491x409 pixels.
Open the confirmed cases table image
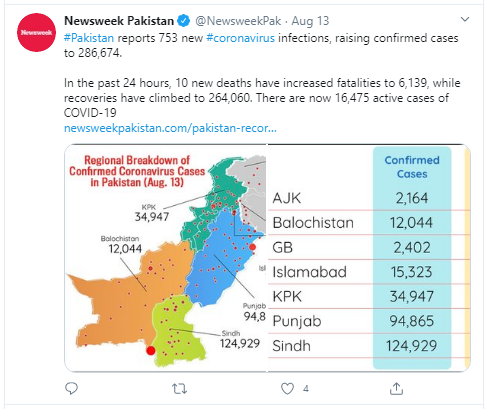pyautogui.click(x=369, y=258)
